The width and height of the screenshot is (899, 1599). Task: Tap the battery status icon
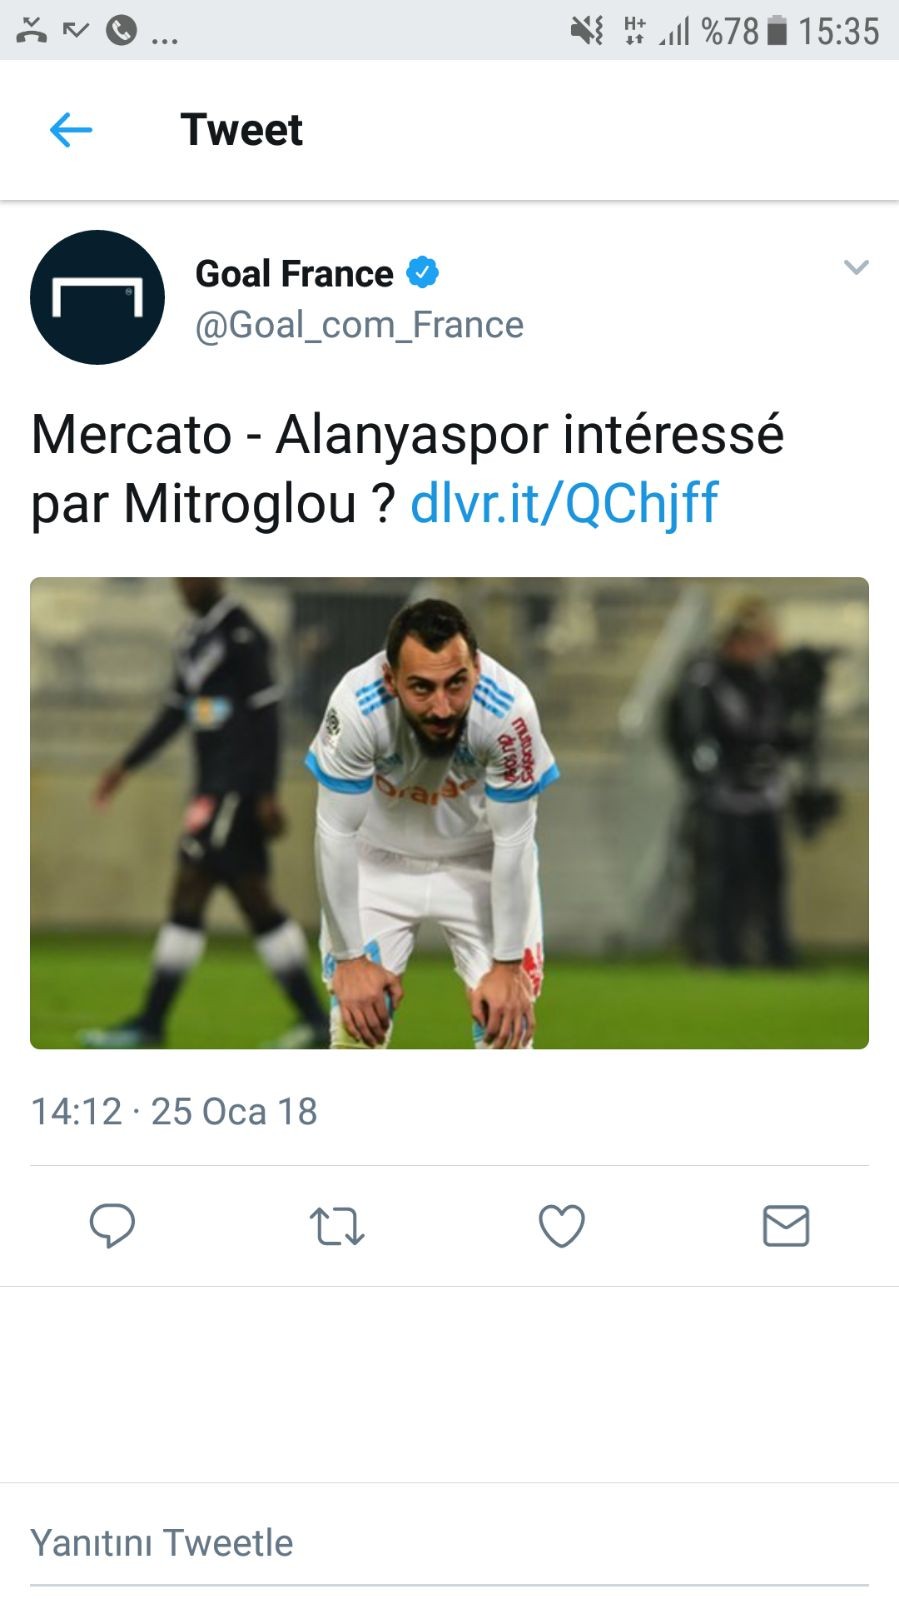777,30
